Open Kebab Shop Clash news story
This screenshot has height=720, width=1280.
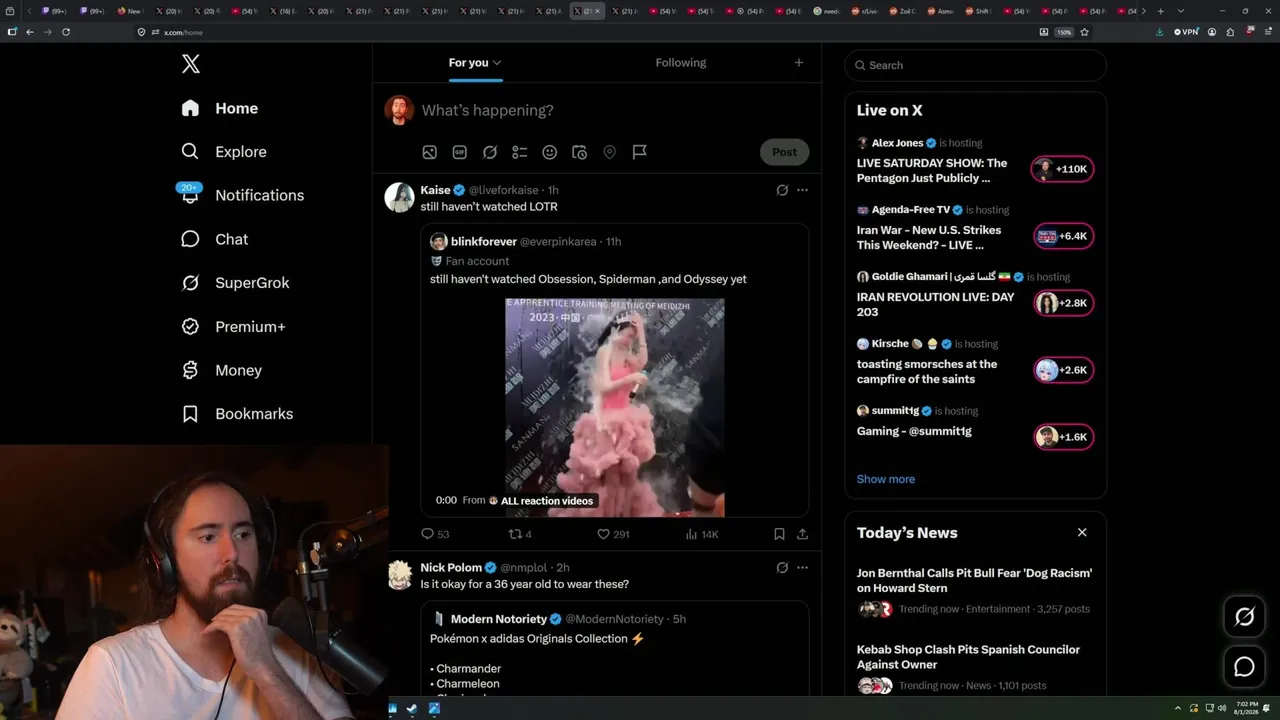[x=974, y=667]
